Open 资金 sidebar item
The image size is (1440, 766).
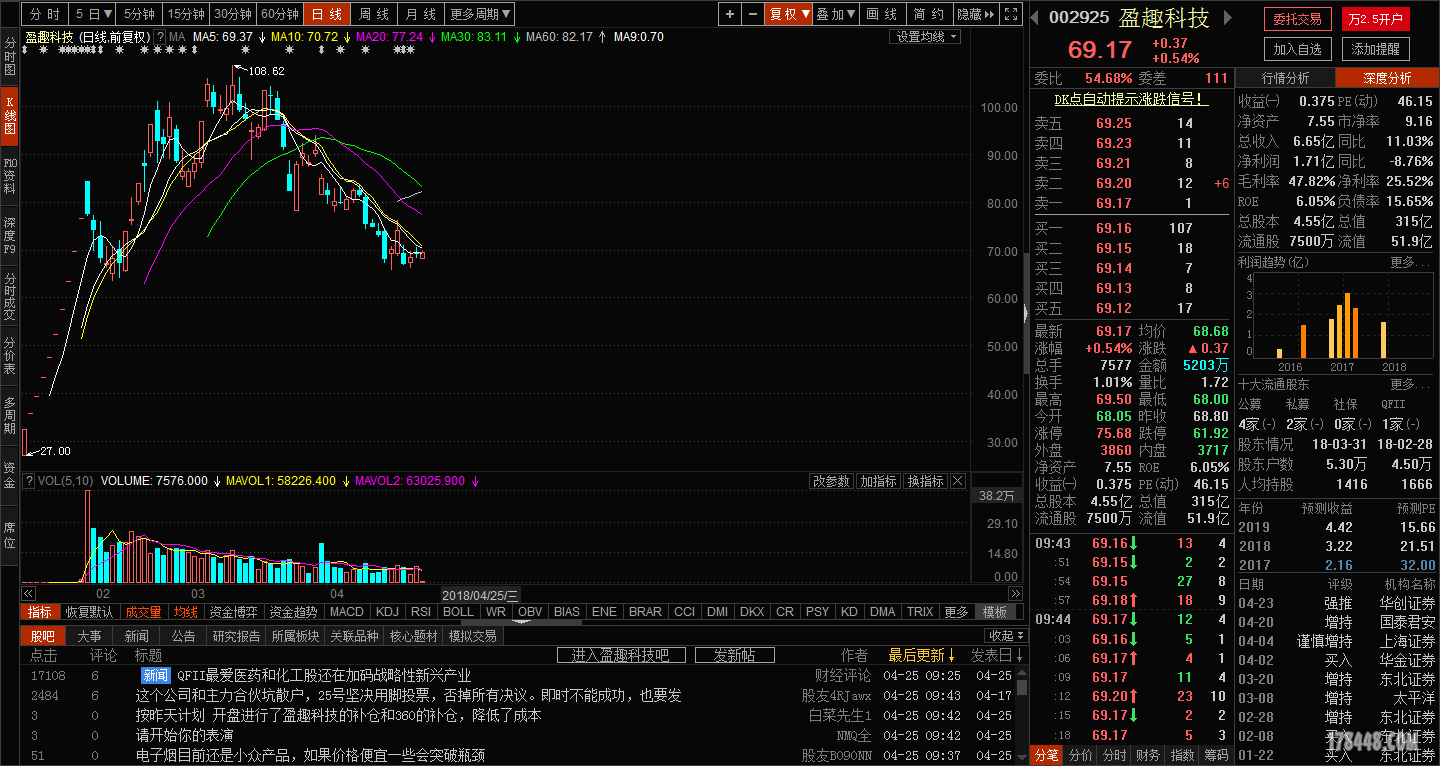click(x=9, y=475)
